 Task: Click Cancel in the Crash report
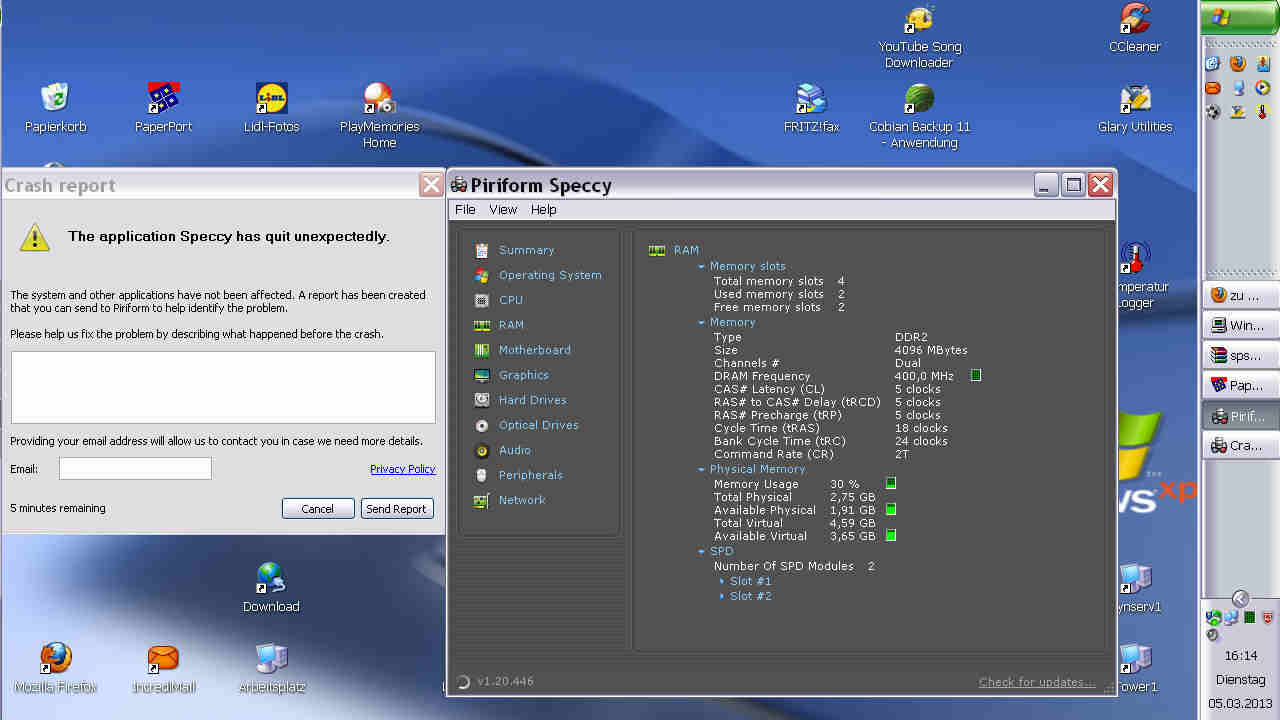pyautogui.click(x=318, y=509)
